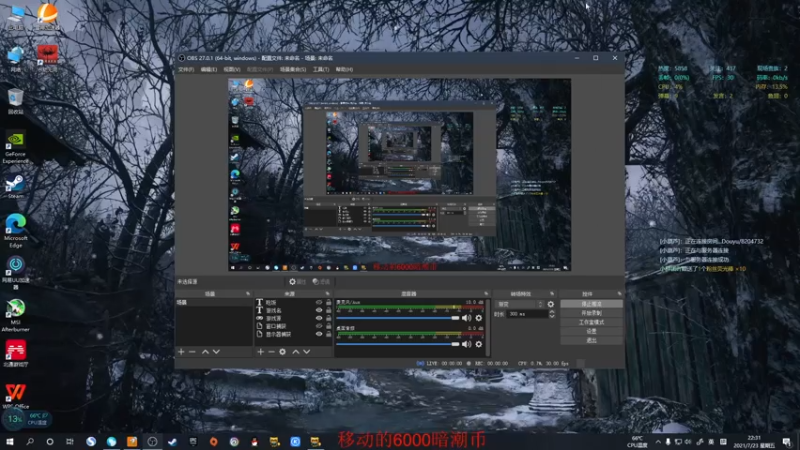This screenshot has height=450, width=800.
Task: Select display capture source row
Action: point(293,334)
